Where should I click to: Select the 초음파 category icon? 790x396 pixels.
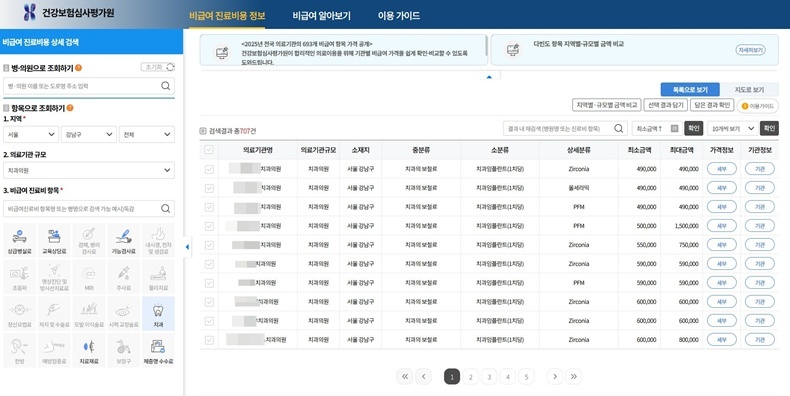tap(20, 277)
